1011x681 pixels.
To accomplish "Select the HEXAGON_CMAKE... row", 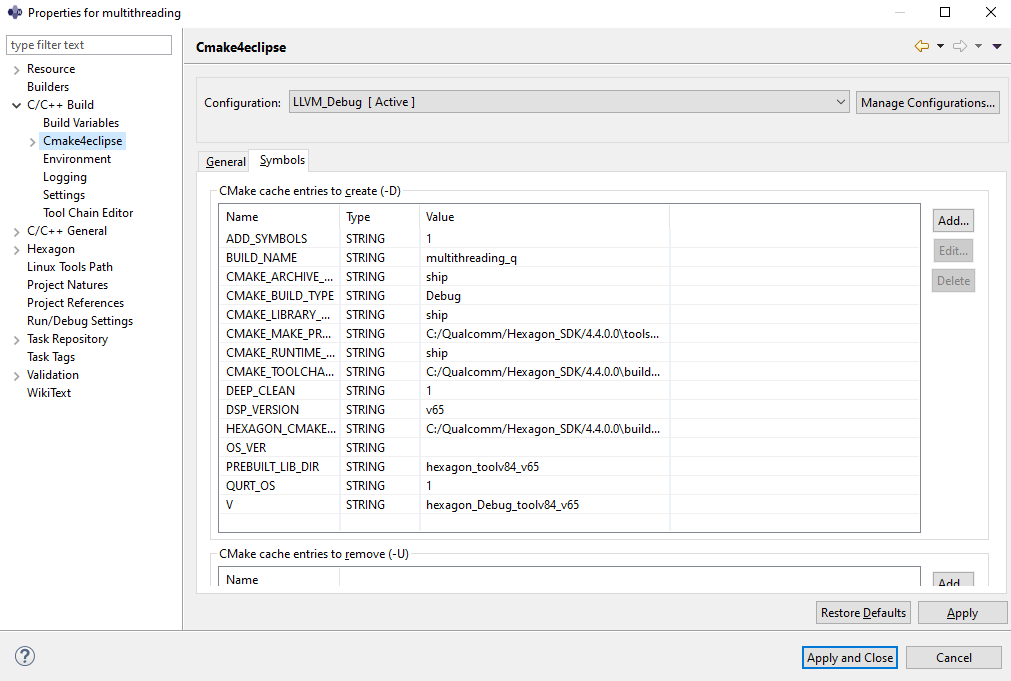I will click(569, 429).
